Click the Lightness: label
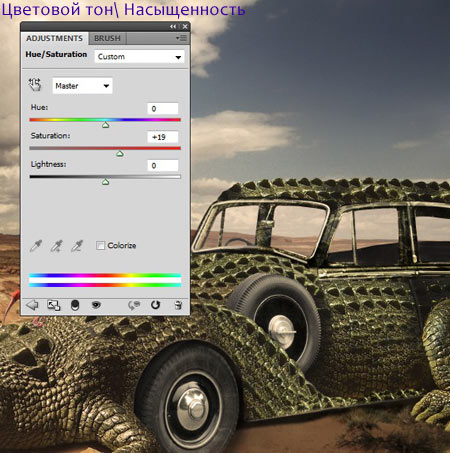This screenshot has width=450, height=453. (x=49, y=164)
